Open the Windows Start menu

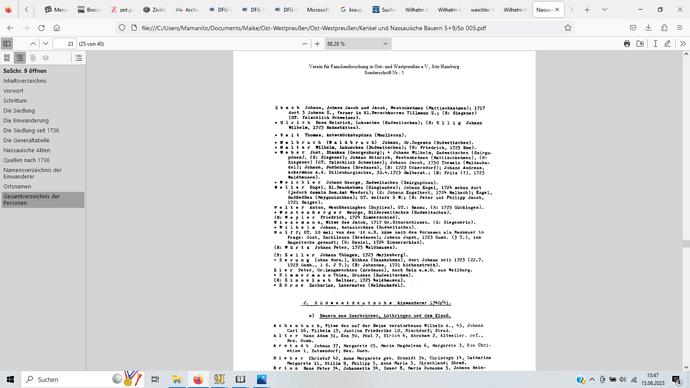coord(10,379)
